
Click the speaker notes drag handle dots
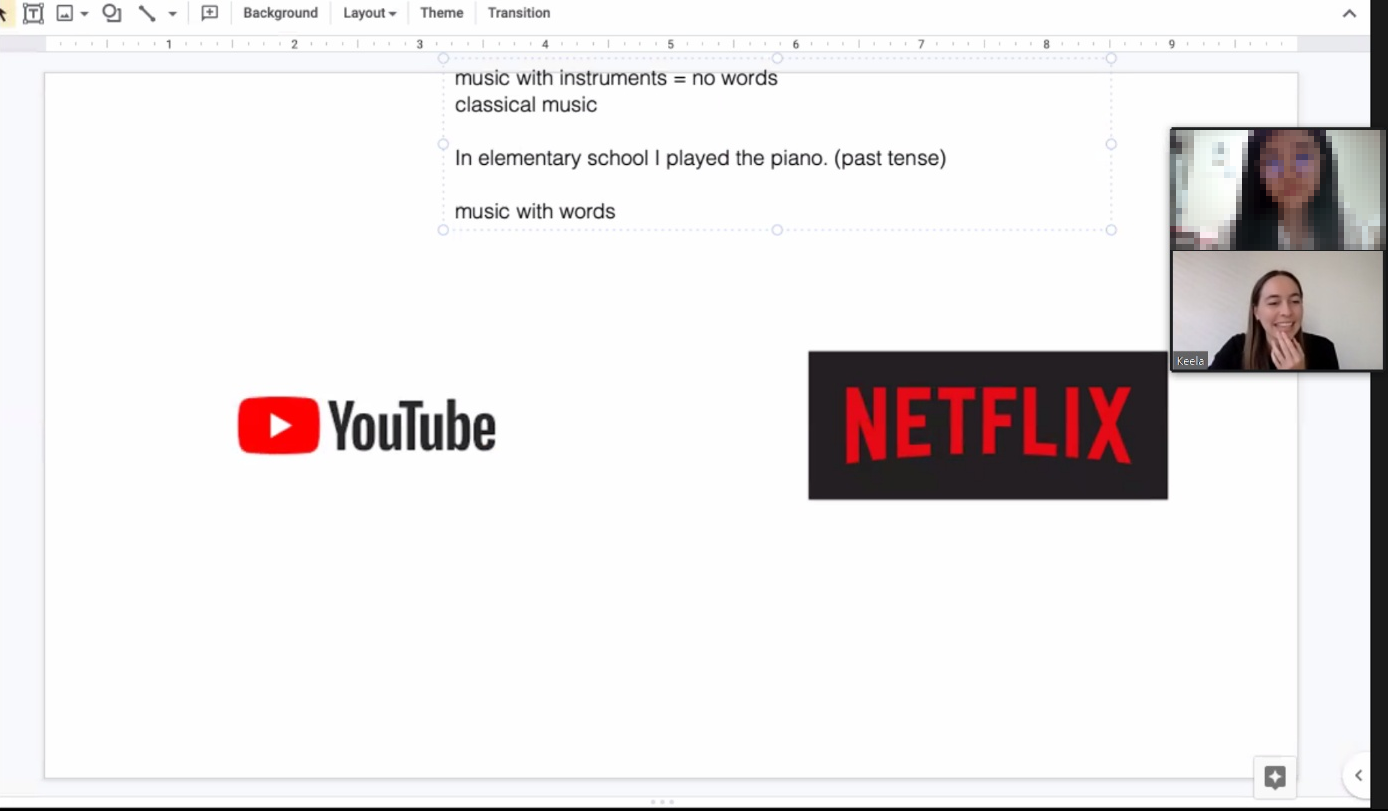(x=662, y=802)
